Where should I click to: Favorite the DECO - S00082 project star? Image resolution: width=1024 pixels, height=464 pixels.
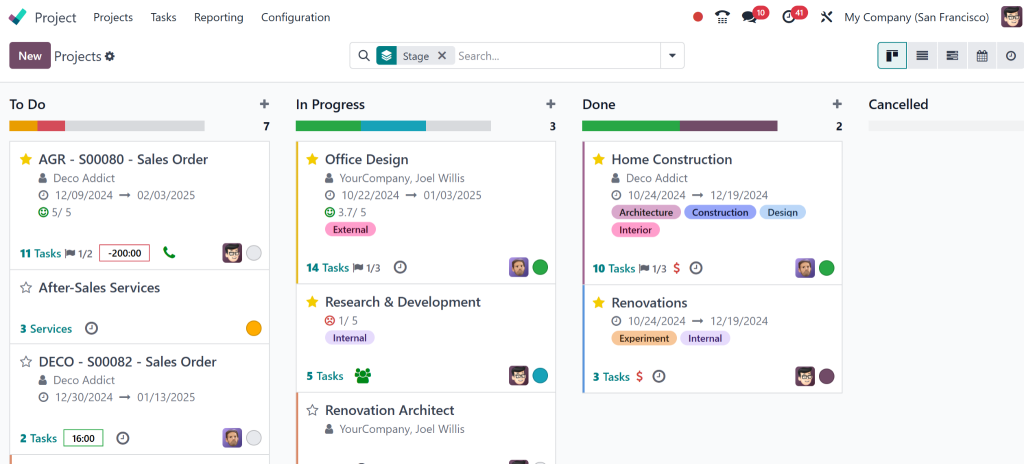point(25,361)
